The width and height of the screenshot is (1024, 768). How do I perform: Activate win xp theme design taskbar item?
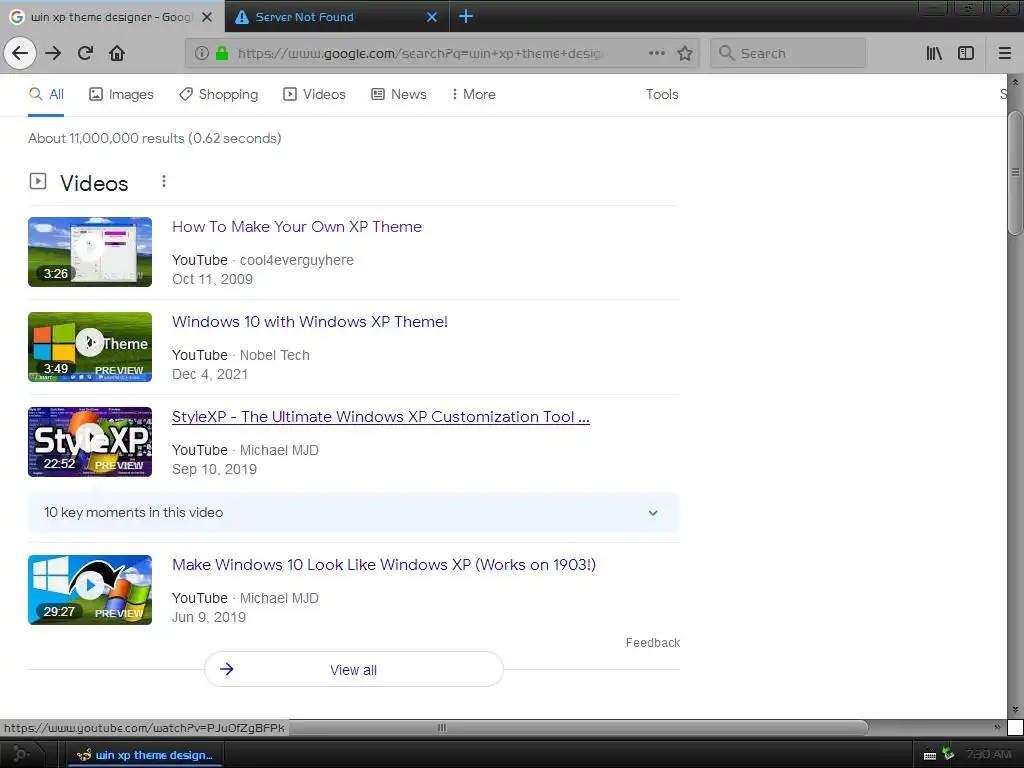tap(145, 755)
